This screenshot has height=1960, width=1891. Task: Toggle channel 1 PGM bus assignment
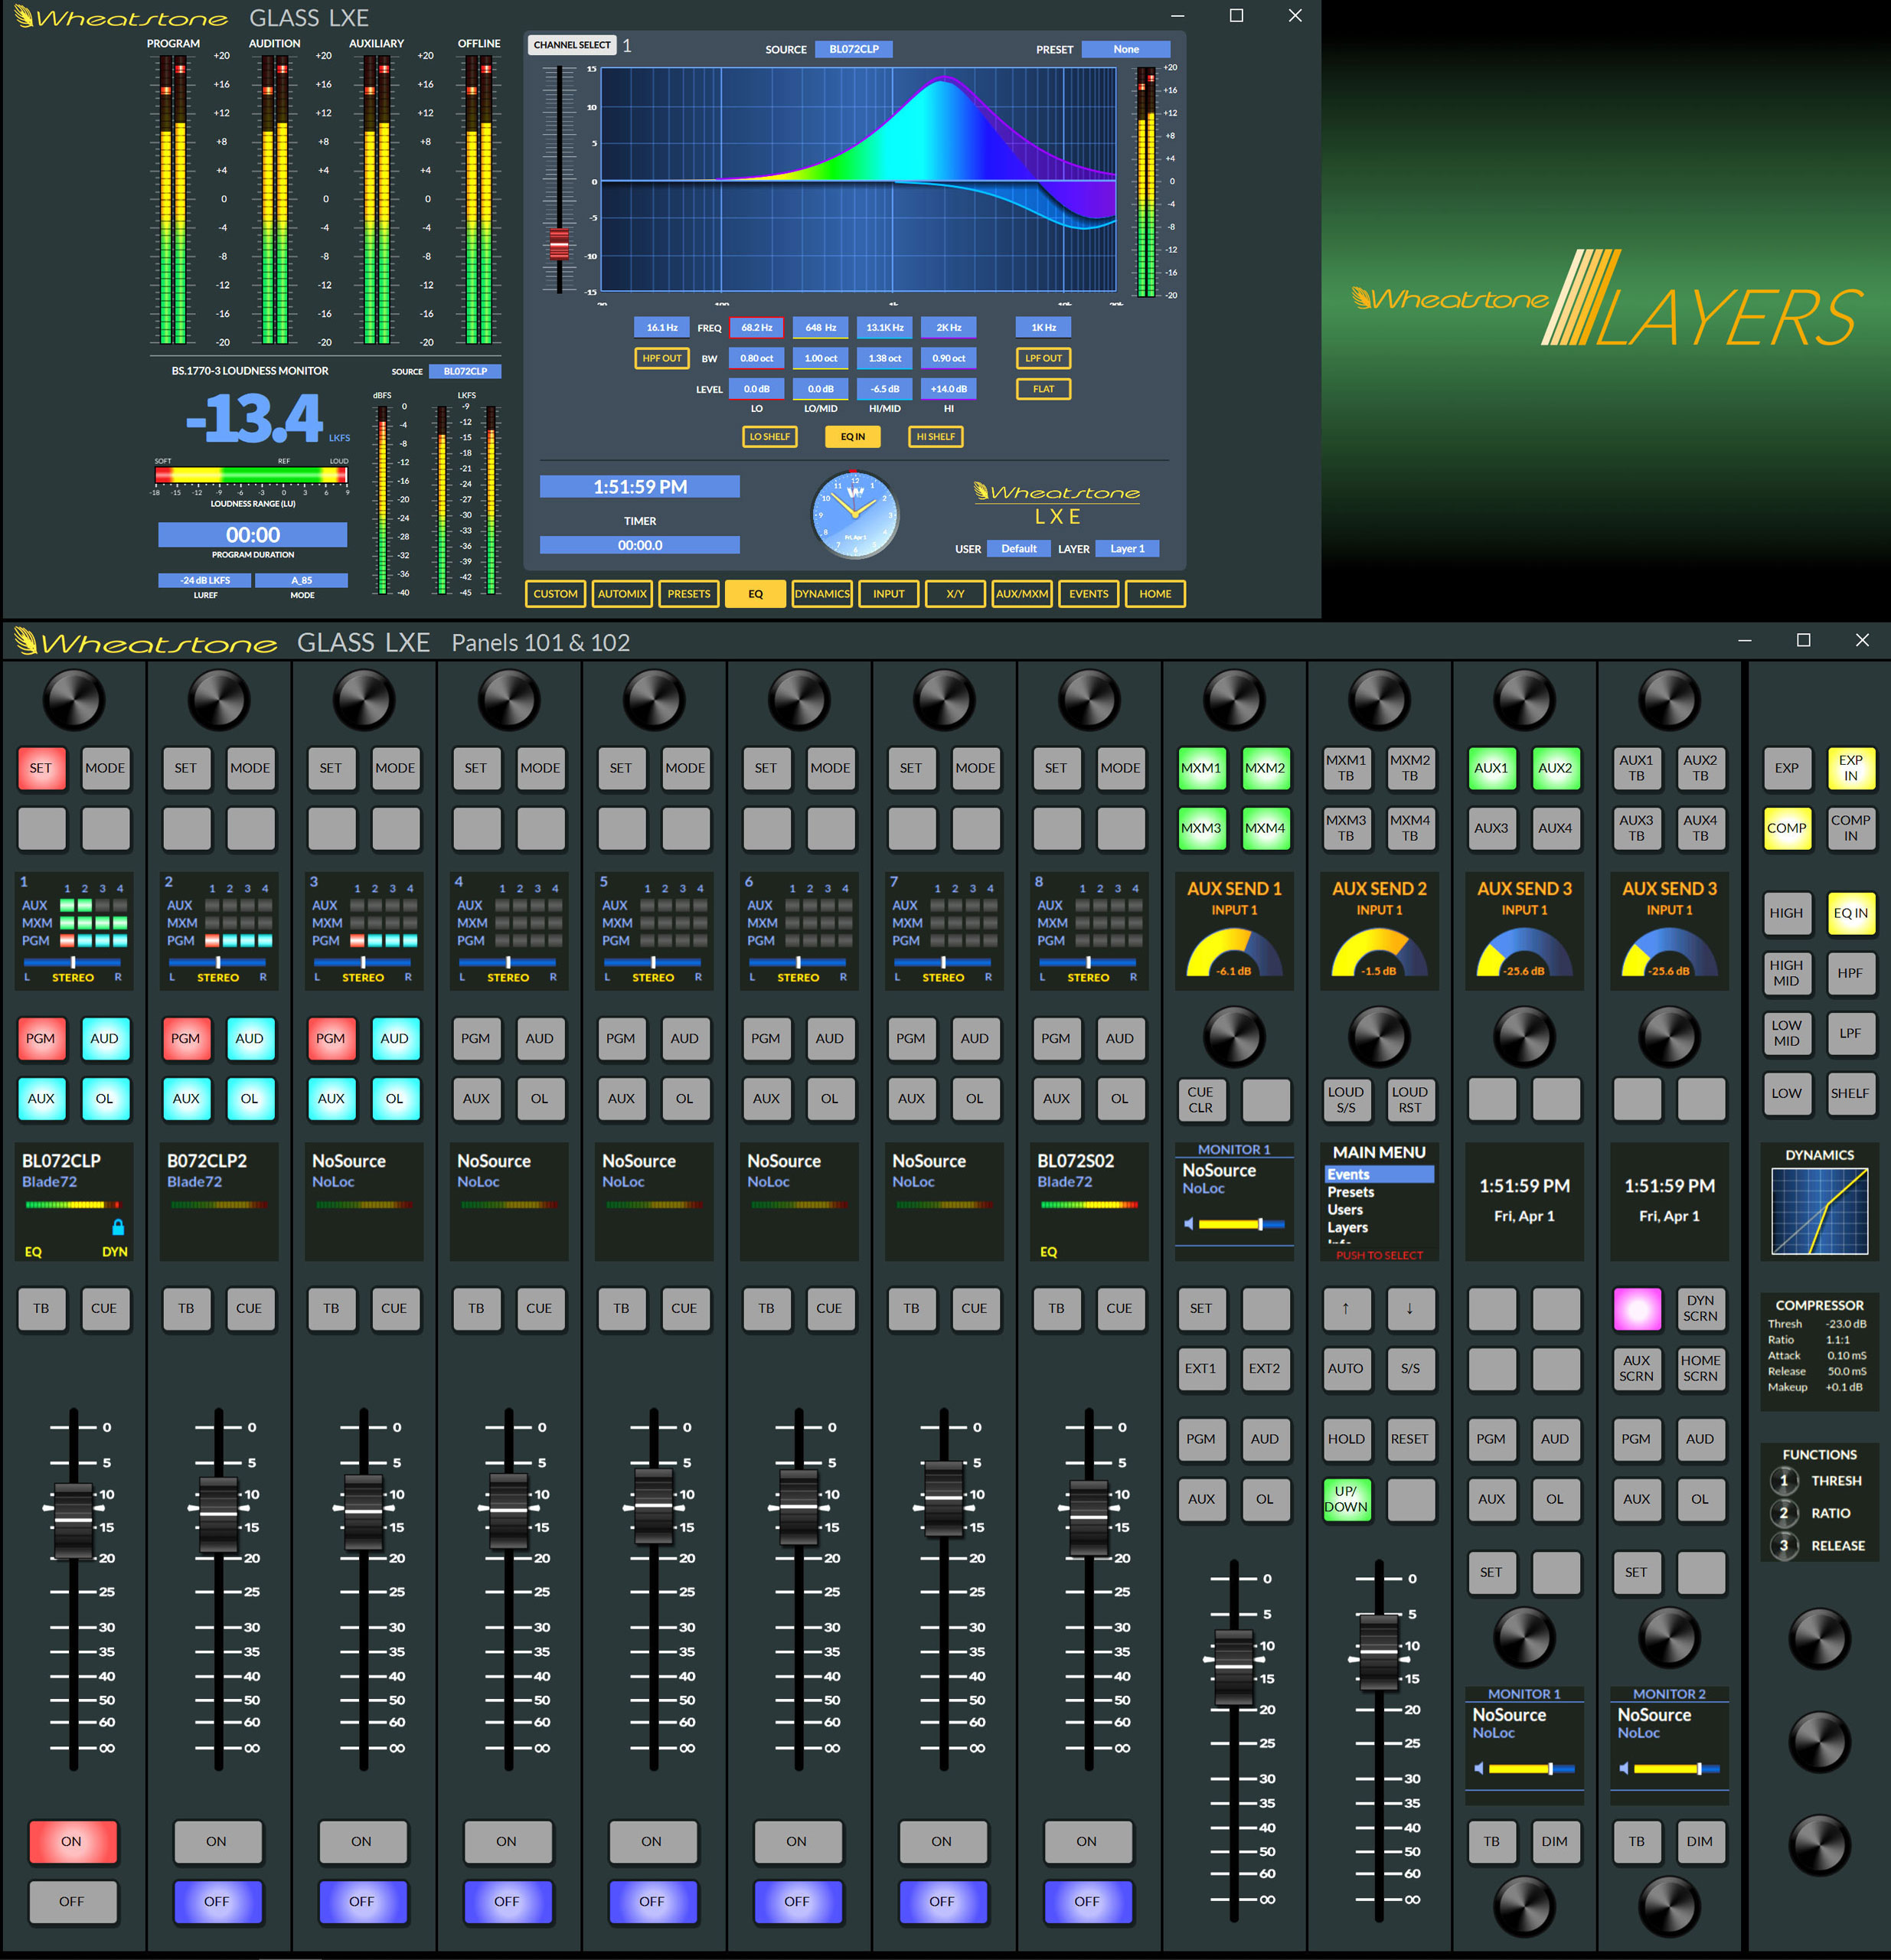point(41,1038)
